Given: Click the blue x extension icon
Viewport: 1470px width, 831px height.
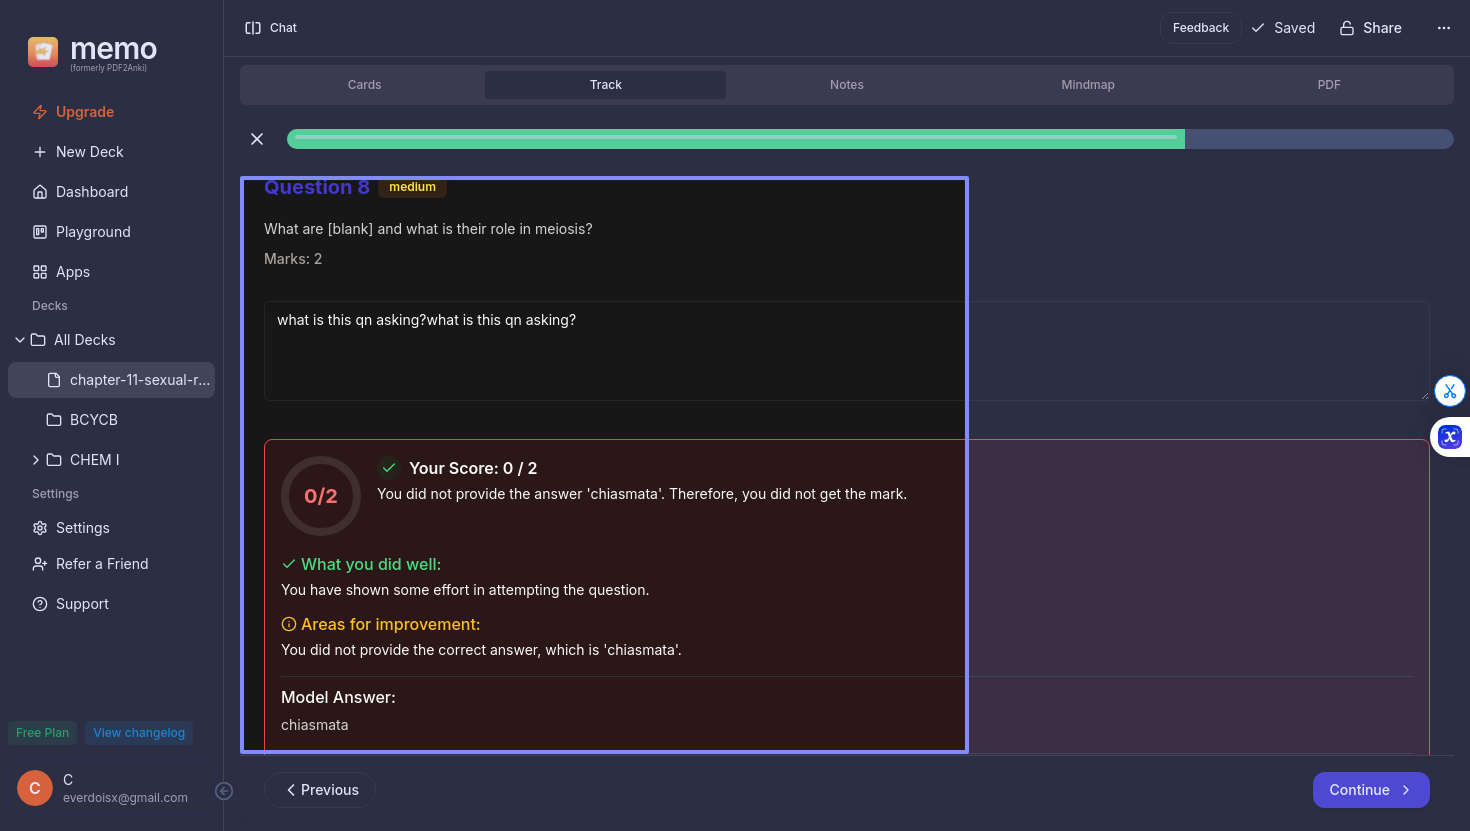Looking at the screenshot, I should point(1450,437).
